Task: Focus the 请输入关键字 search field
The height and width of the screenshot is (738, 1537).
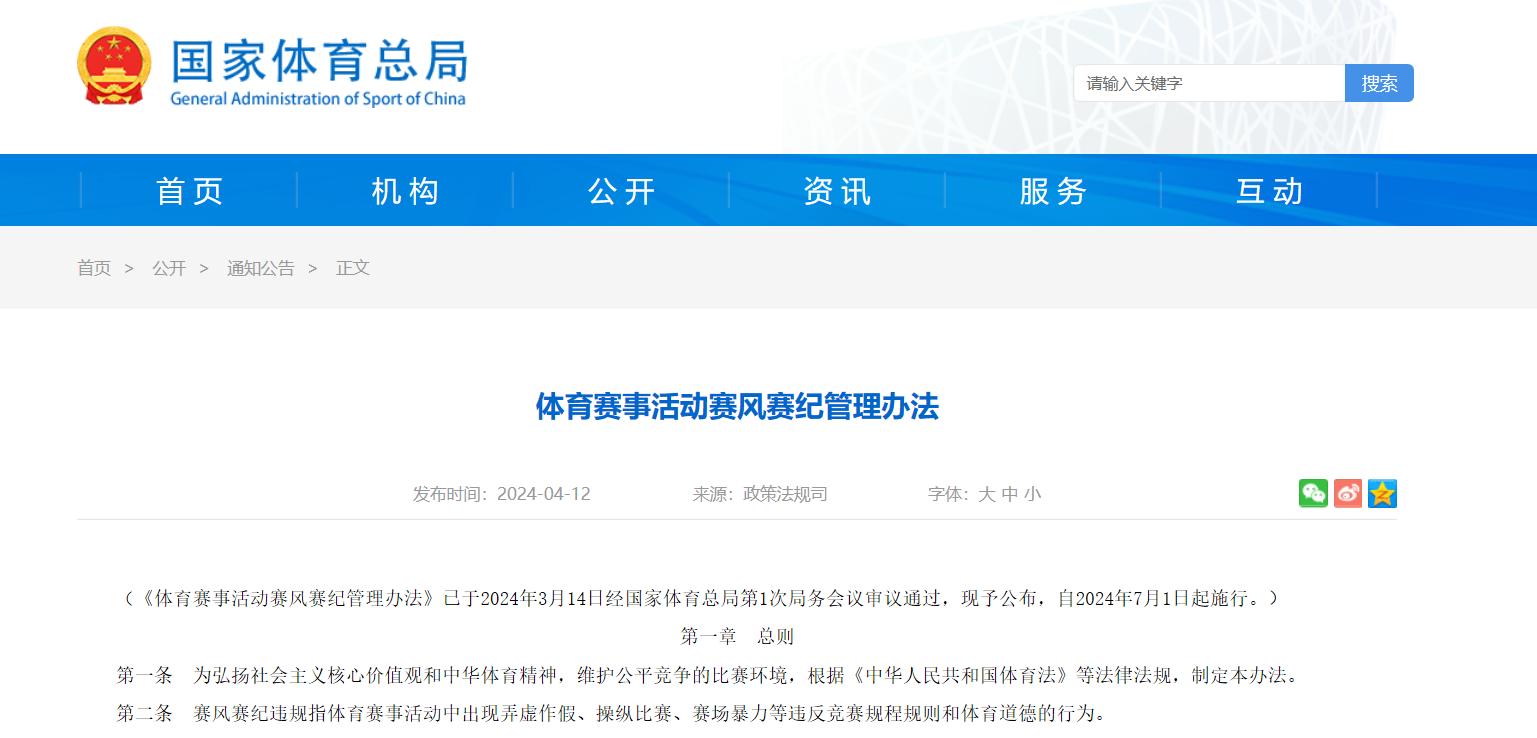Action: point(1208,83)
